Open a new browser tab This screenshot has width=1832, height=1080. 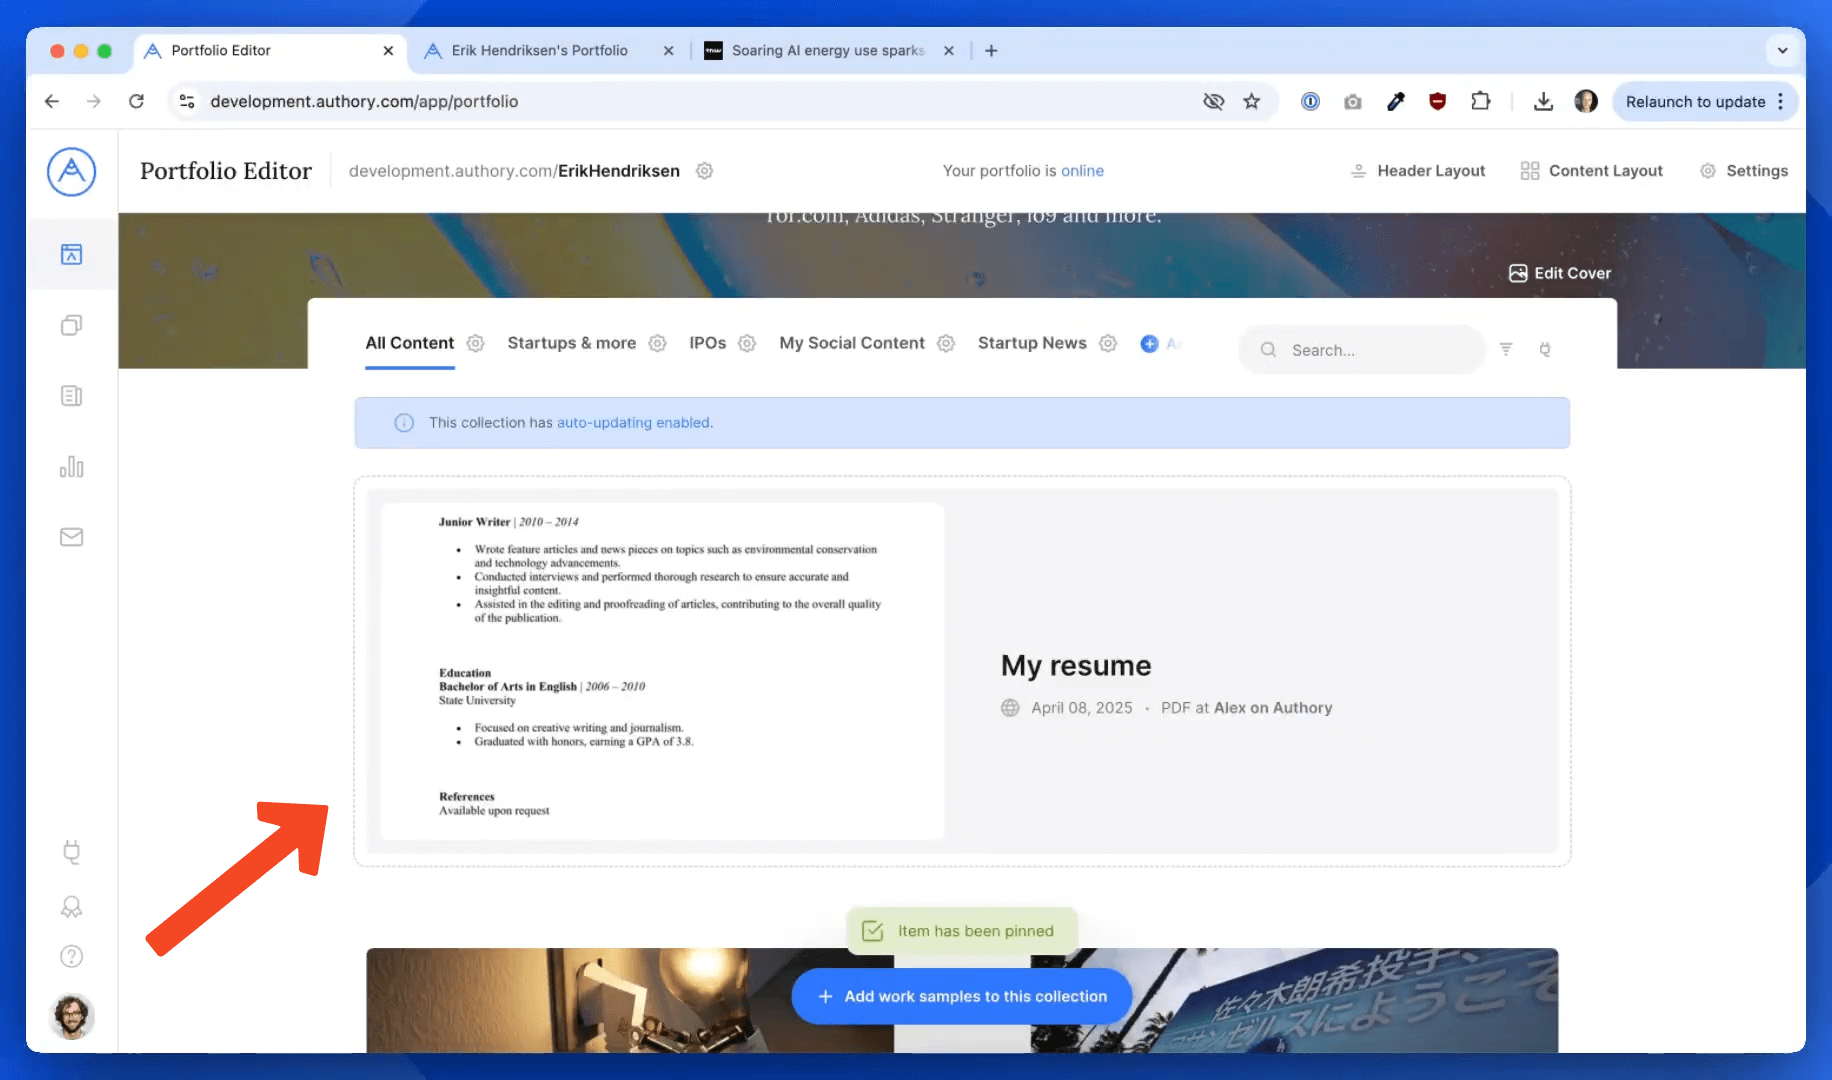(991, 50)
